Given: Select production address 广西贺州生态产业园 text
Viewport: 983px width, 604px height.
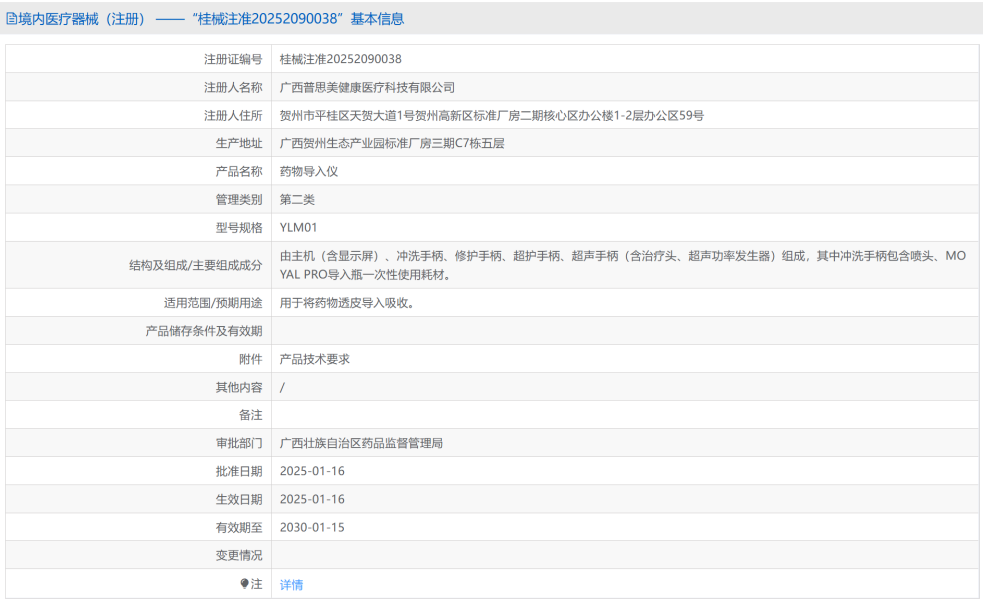Looking at the screenshot, I should tap(392, 144).
